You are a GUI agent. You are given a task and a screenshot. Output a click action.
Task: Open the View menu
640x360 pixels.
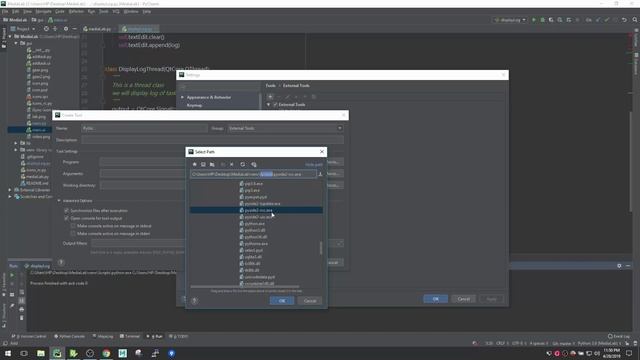click(27, 11)
